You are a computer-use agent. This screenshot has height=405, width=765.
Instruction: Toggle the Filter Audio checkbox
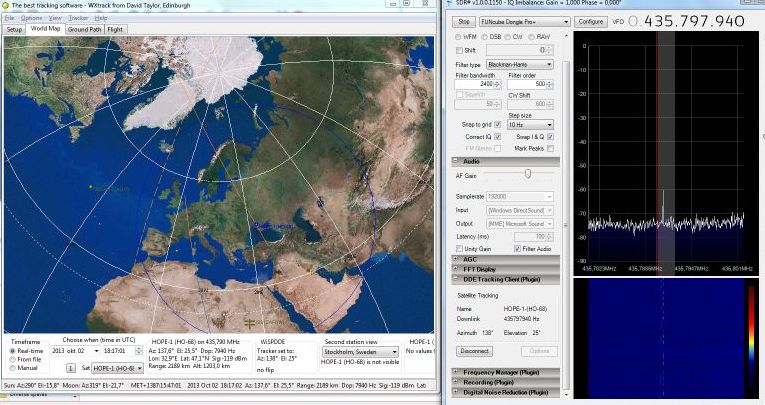click(518, 249)
